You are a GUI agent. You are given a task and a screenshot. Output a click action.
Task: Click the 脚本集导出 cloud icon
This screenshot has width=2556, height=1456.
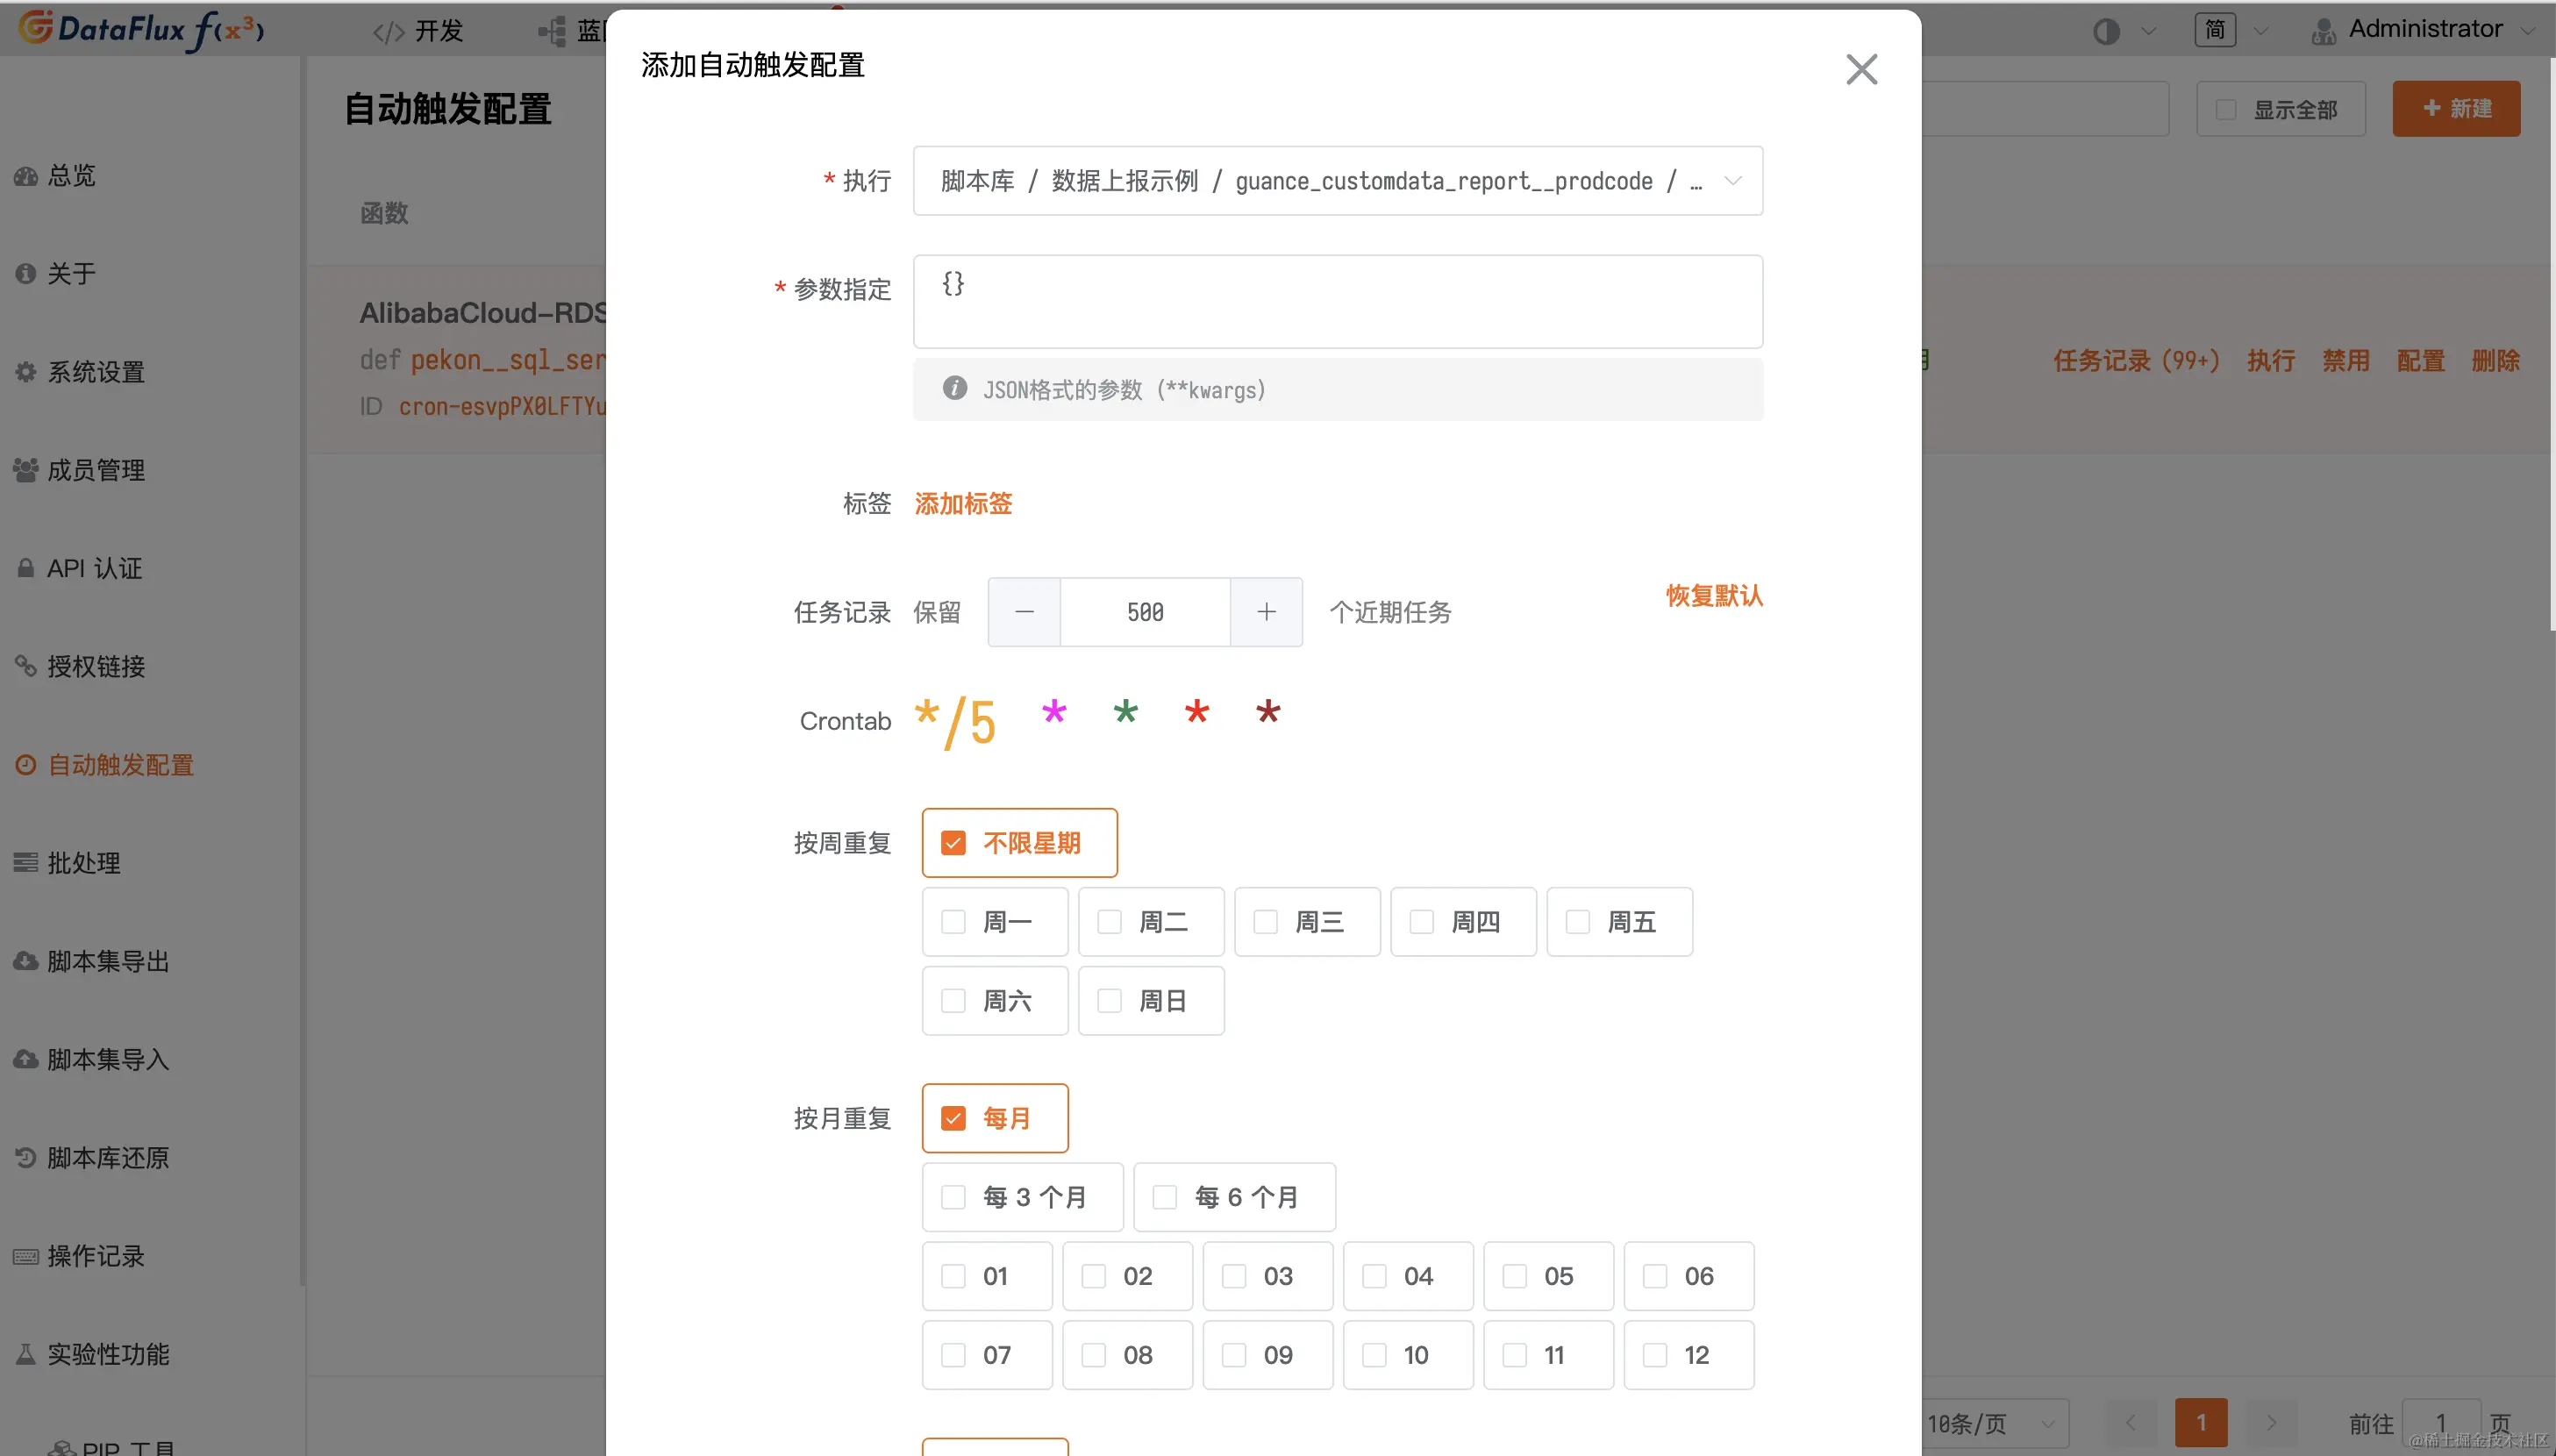coord(25,961)
